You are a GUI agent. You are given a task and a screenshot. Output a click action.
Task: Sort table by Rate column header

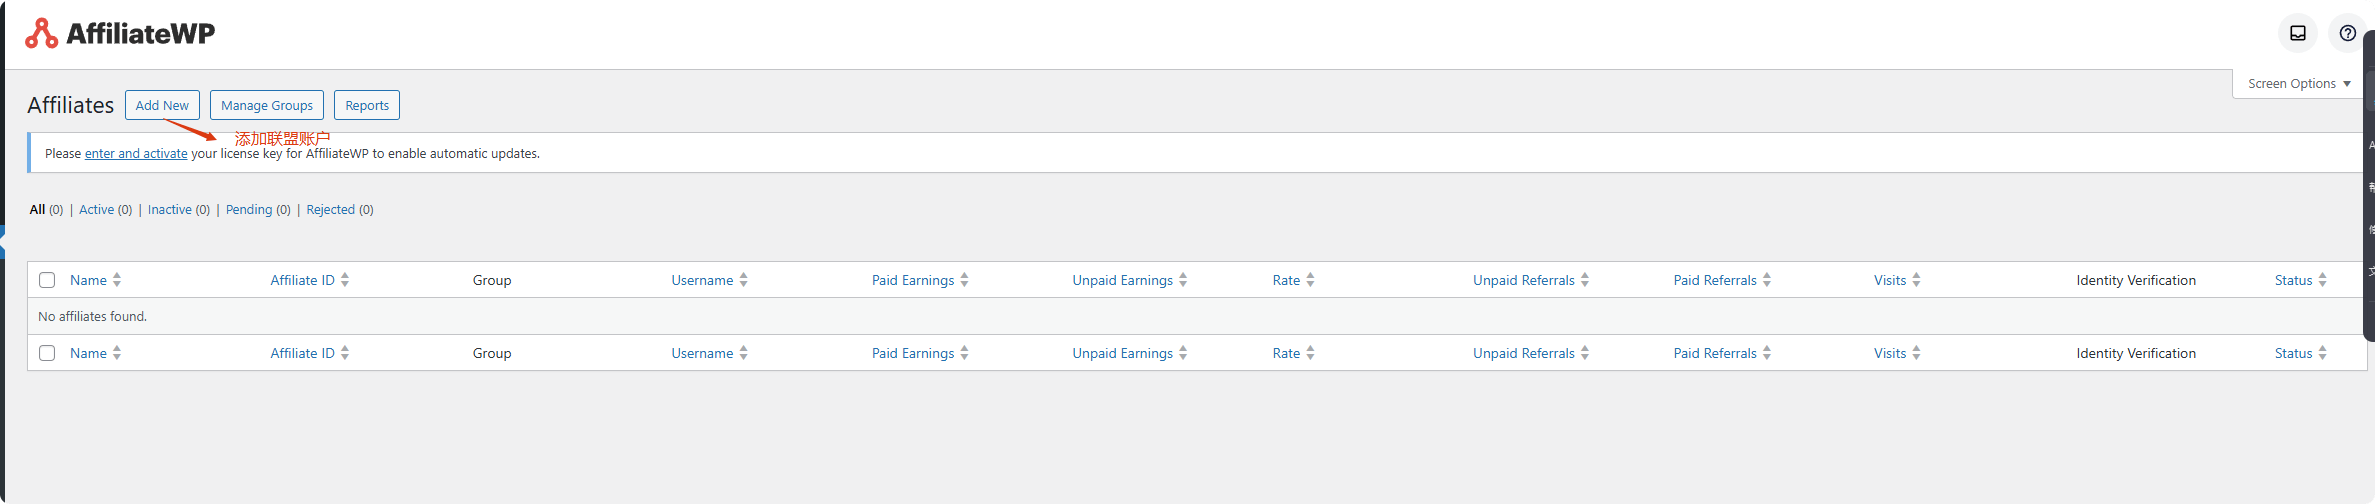tap(1286, 280)
